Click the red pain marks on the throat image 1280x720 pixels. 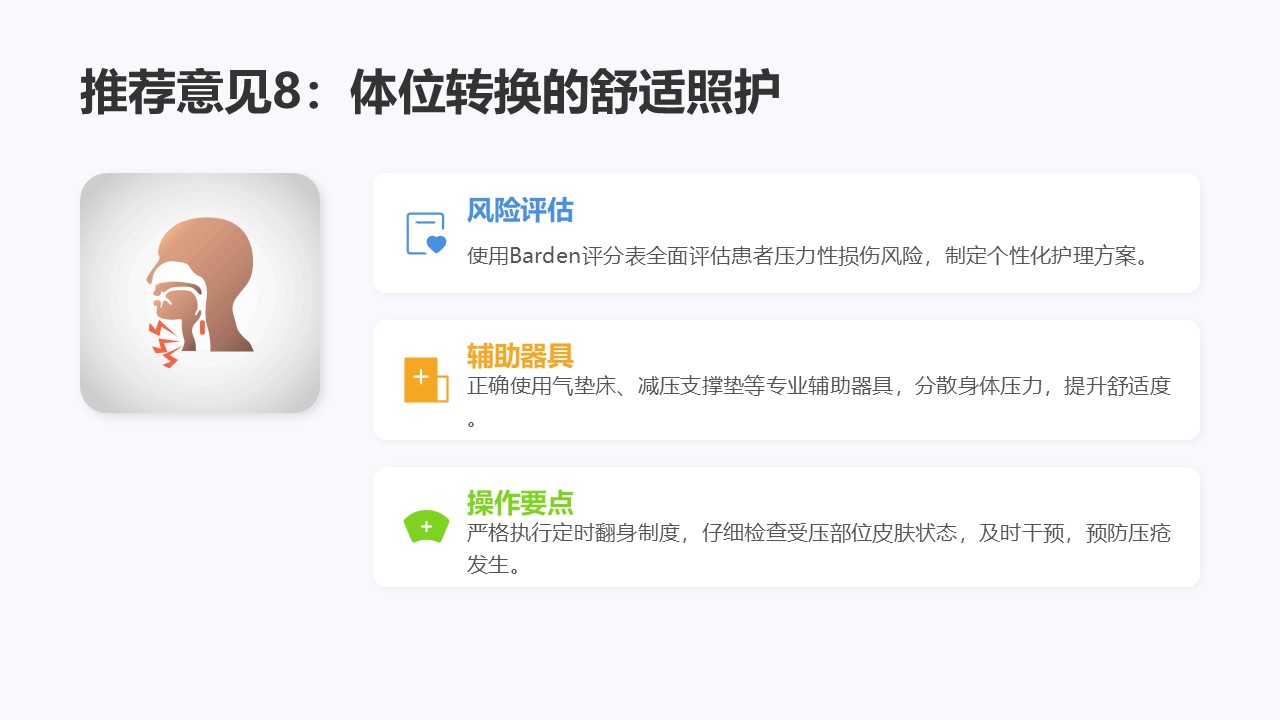coord(165,343)
